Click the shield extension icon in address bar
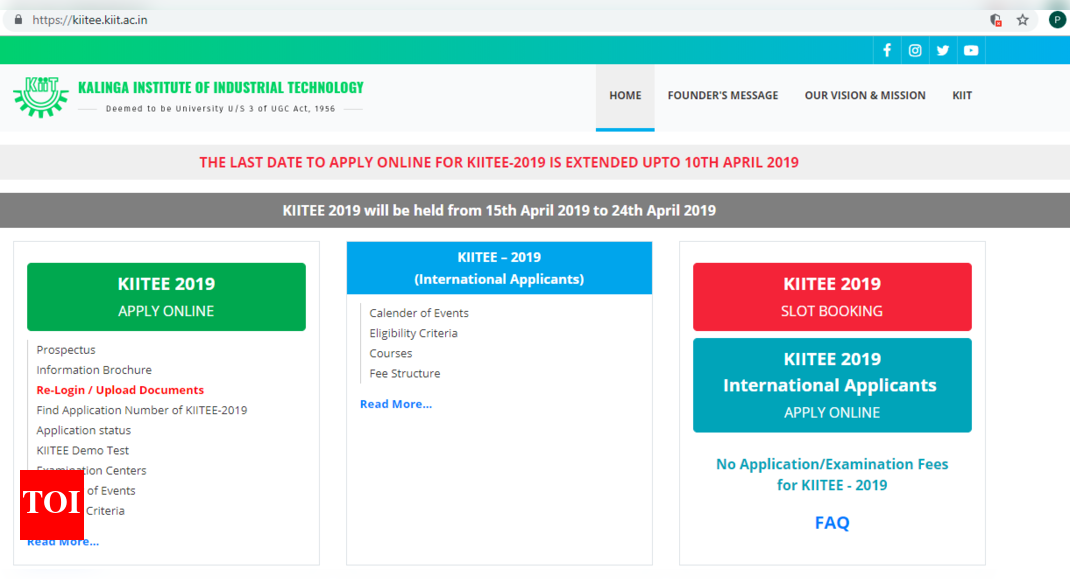Screen dimensions: 1070x579 point(996,20)
